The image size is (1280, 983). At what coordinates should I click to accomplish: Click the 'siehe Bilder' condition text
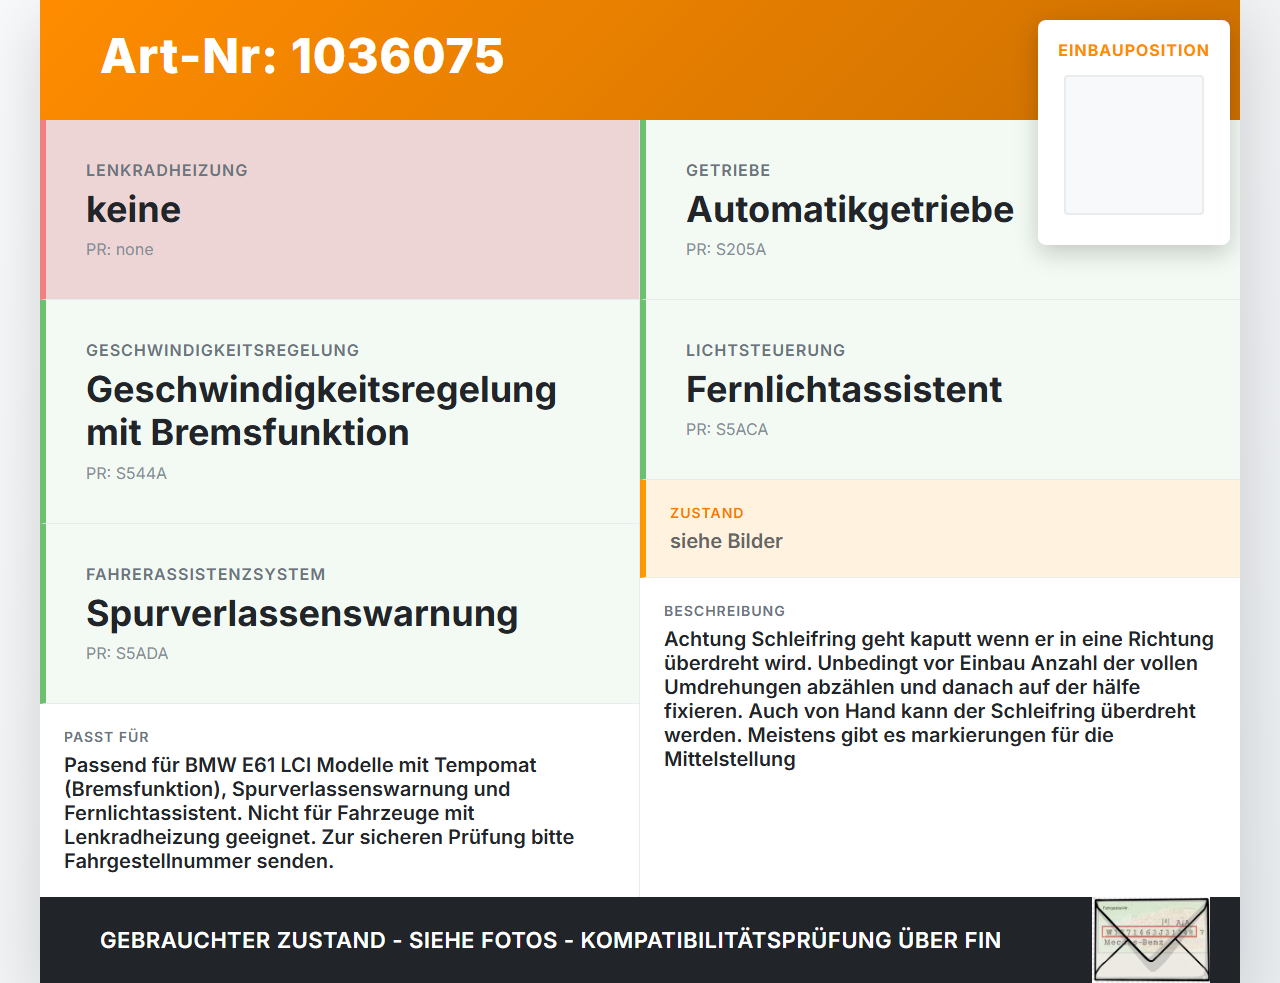(726, 541)
